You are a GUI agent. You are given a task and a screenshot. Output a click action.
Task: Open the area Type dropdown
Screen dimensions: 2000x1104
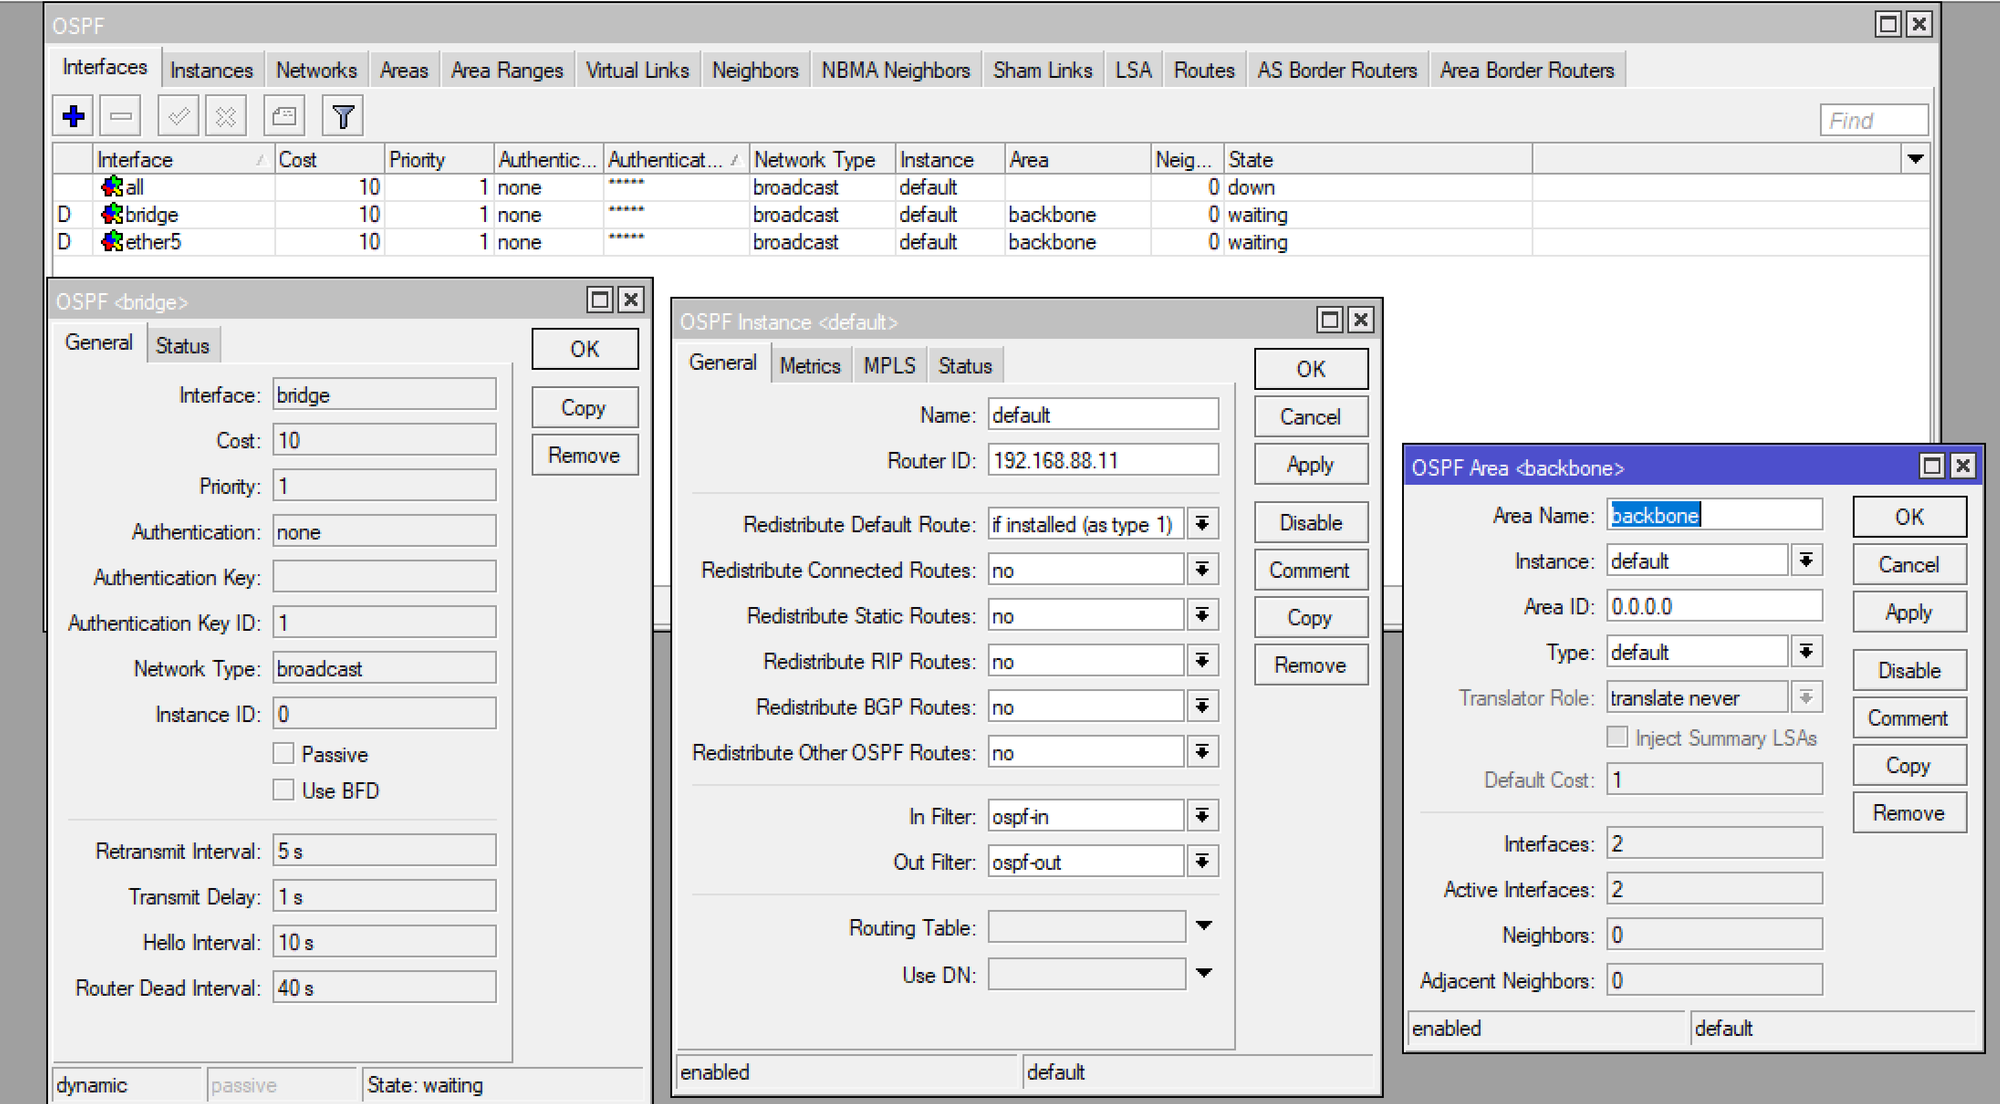pos(1806,652)
